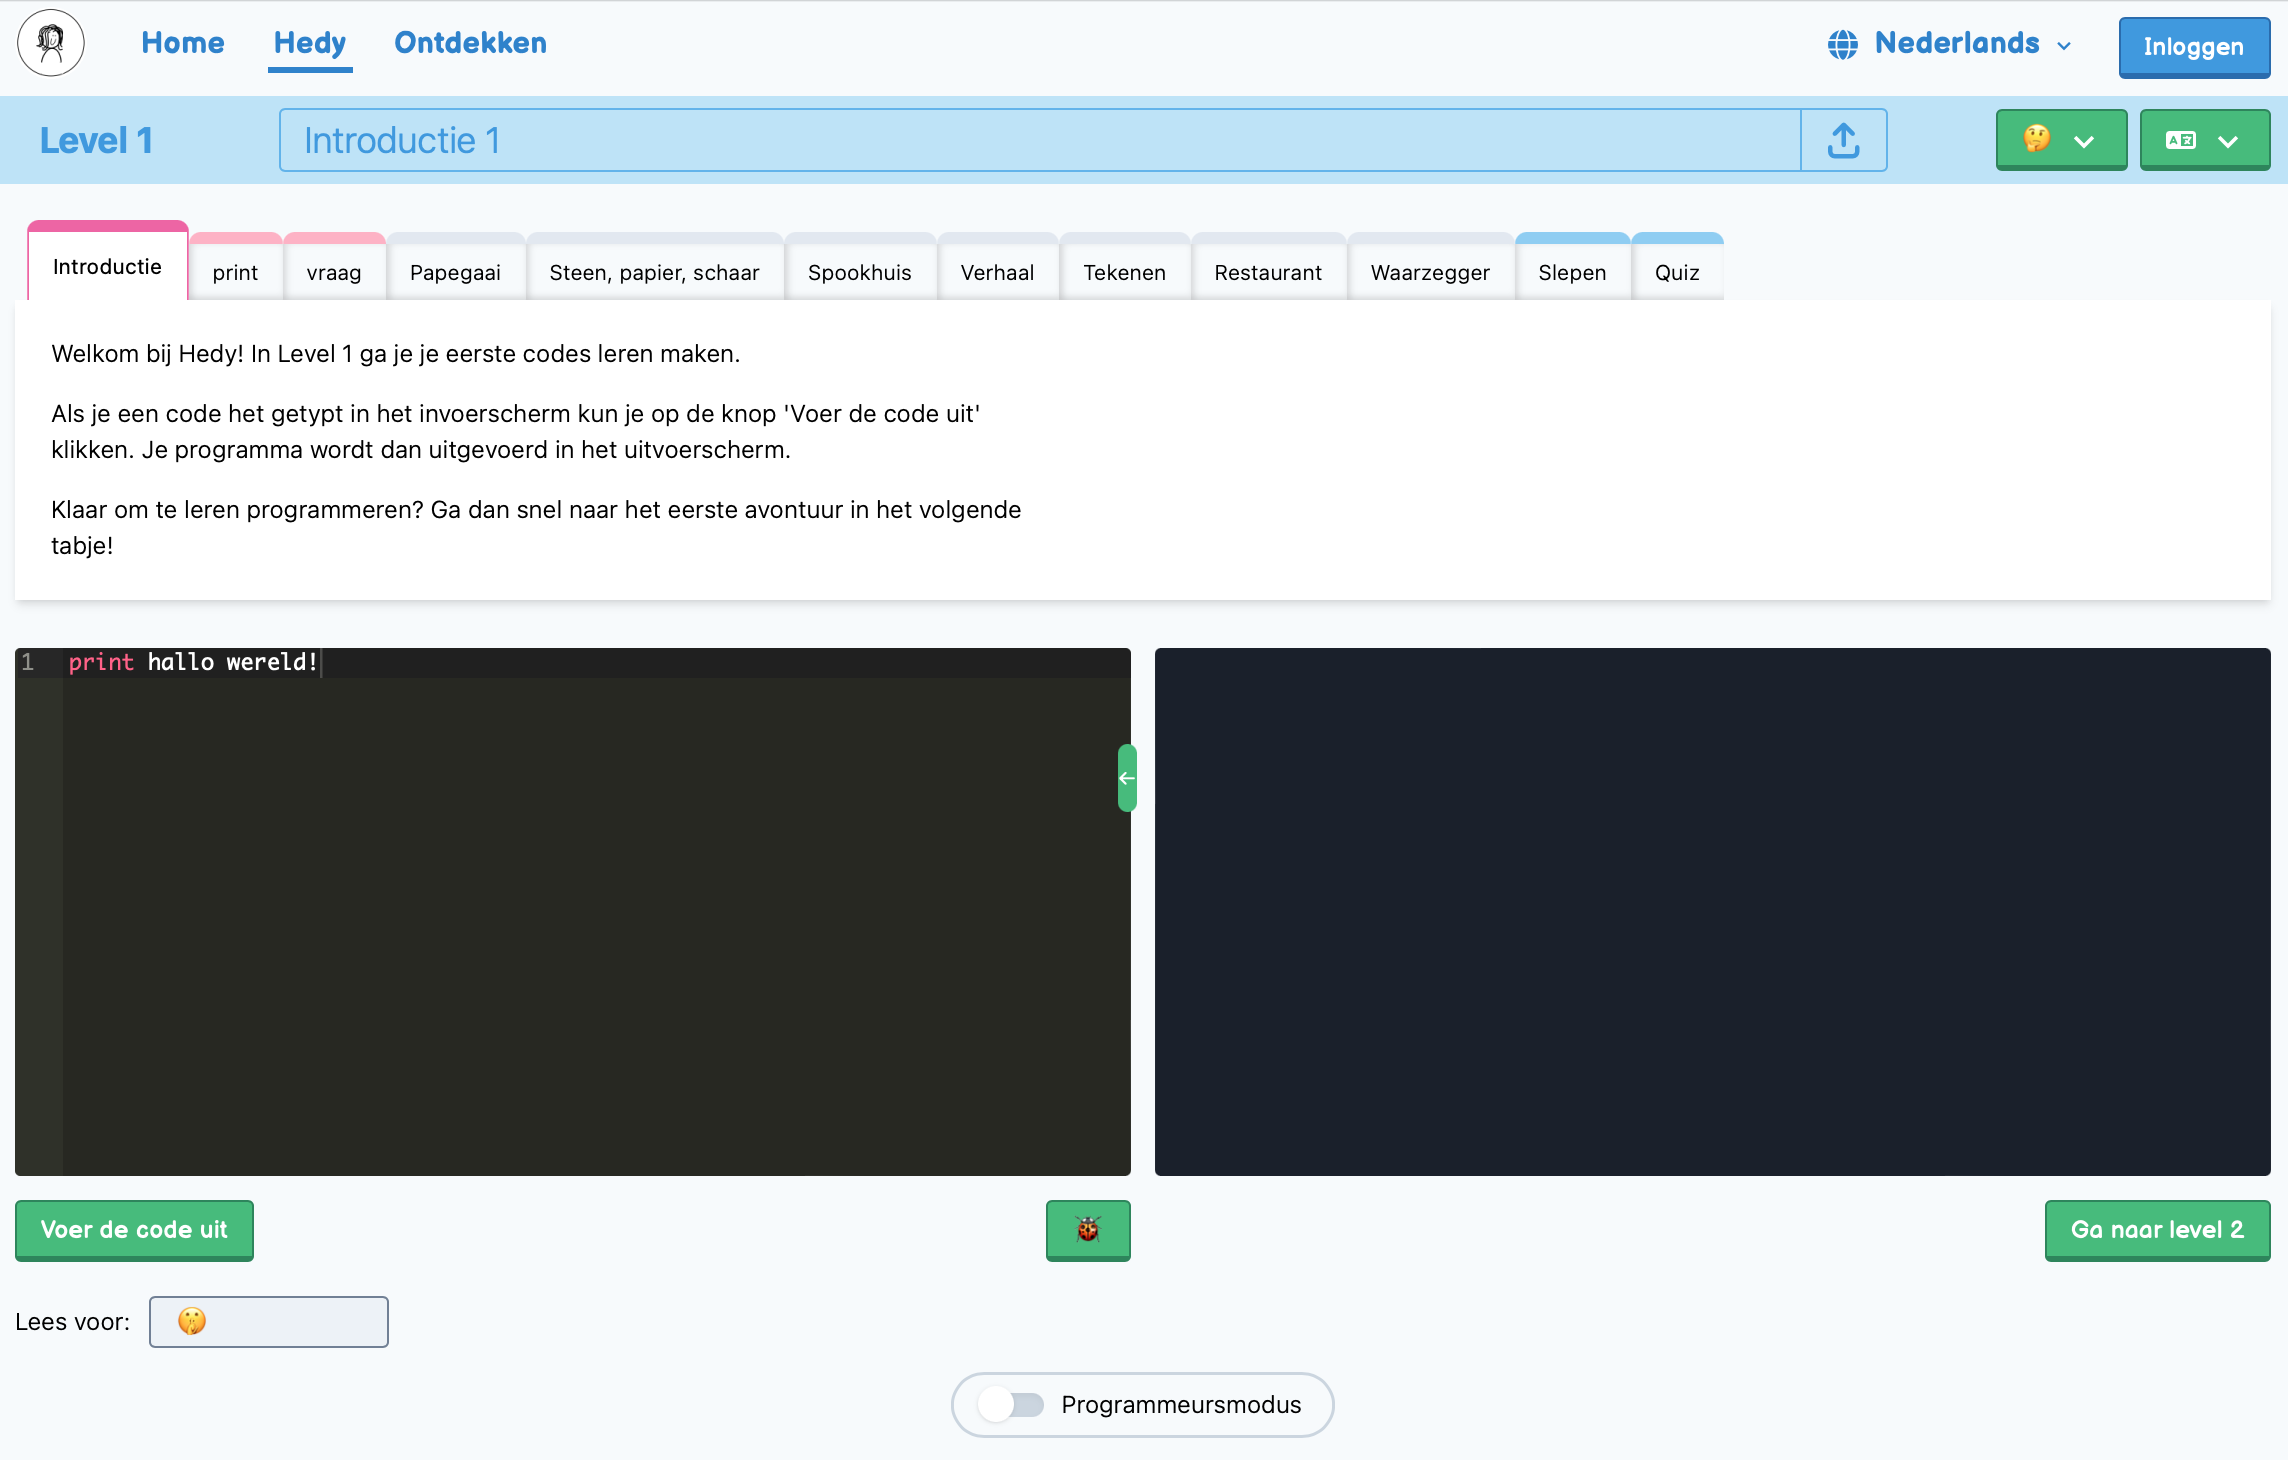Open the thinking emoji cheatsheet dropdown
Image resolution: width=2288 pixels, height=1460 pixels.
[2061, 140]
